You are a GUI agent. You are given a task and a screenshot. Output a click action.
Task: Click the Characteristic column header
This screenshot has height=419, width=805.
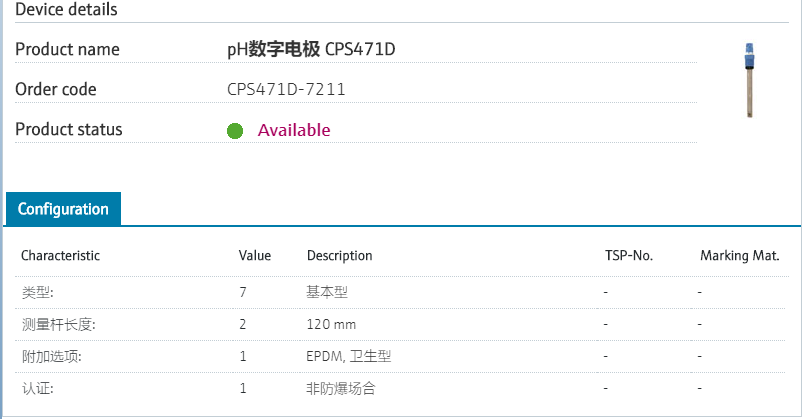tap(60, 256)
